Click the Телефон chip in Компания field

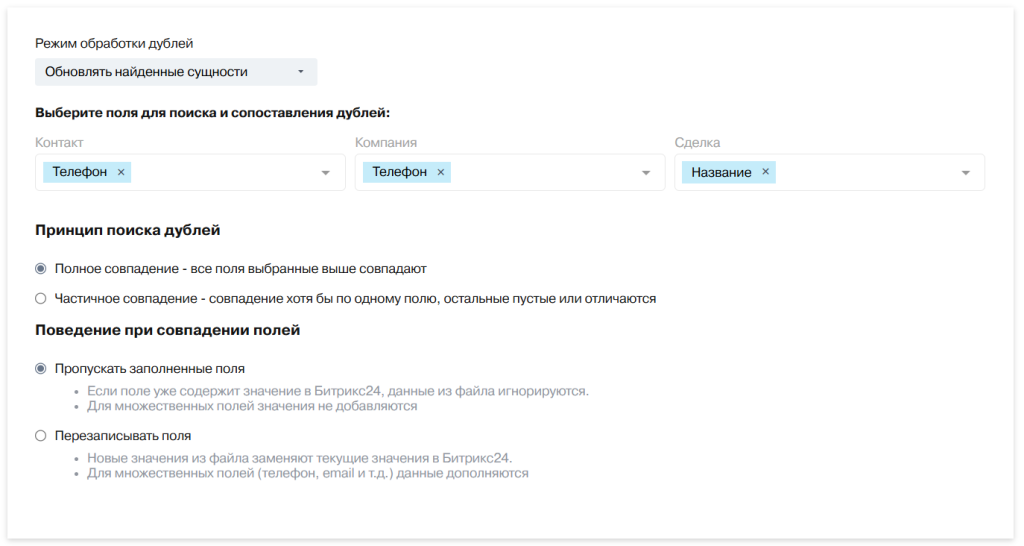tap(400, 172)
